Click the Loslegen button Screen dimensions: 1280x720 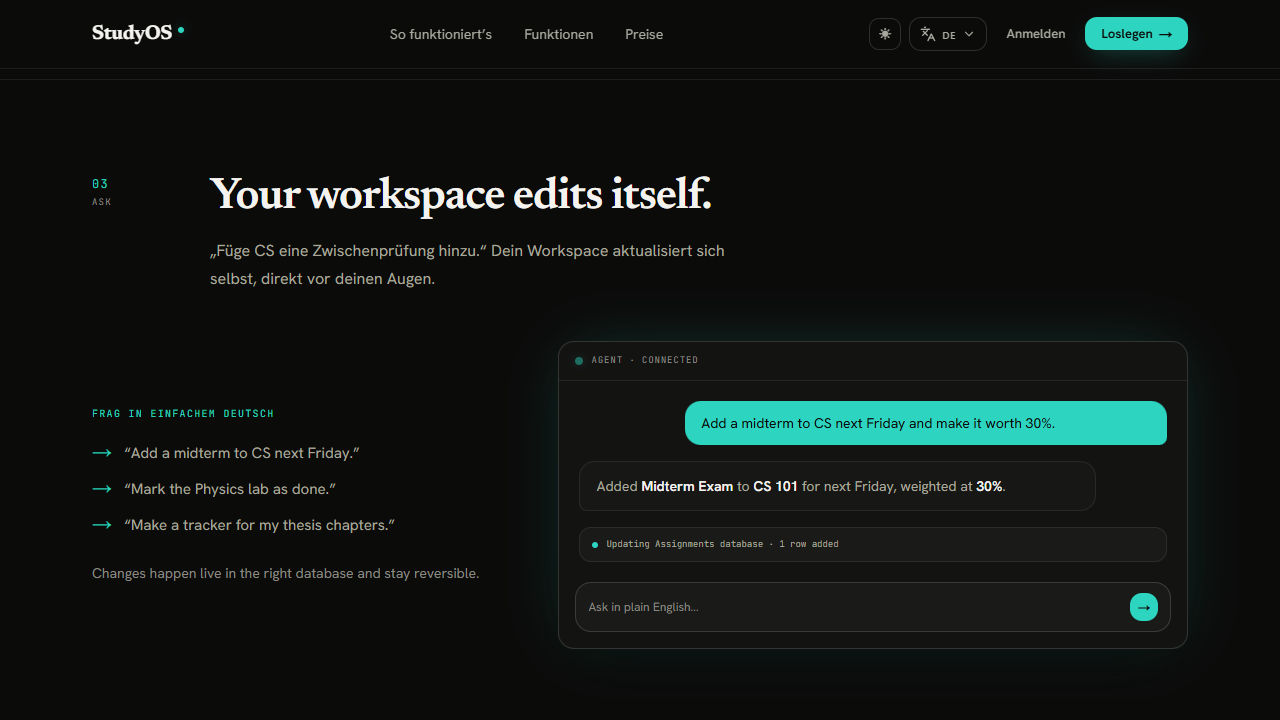coord(1136,33)
